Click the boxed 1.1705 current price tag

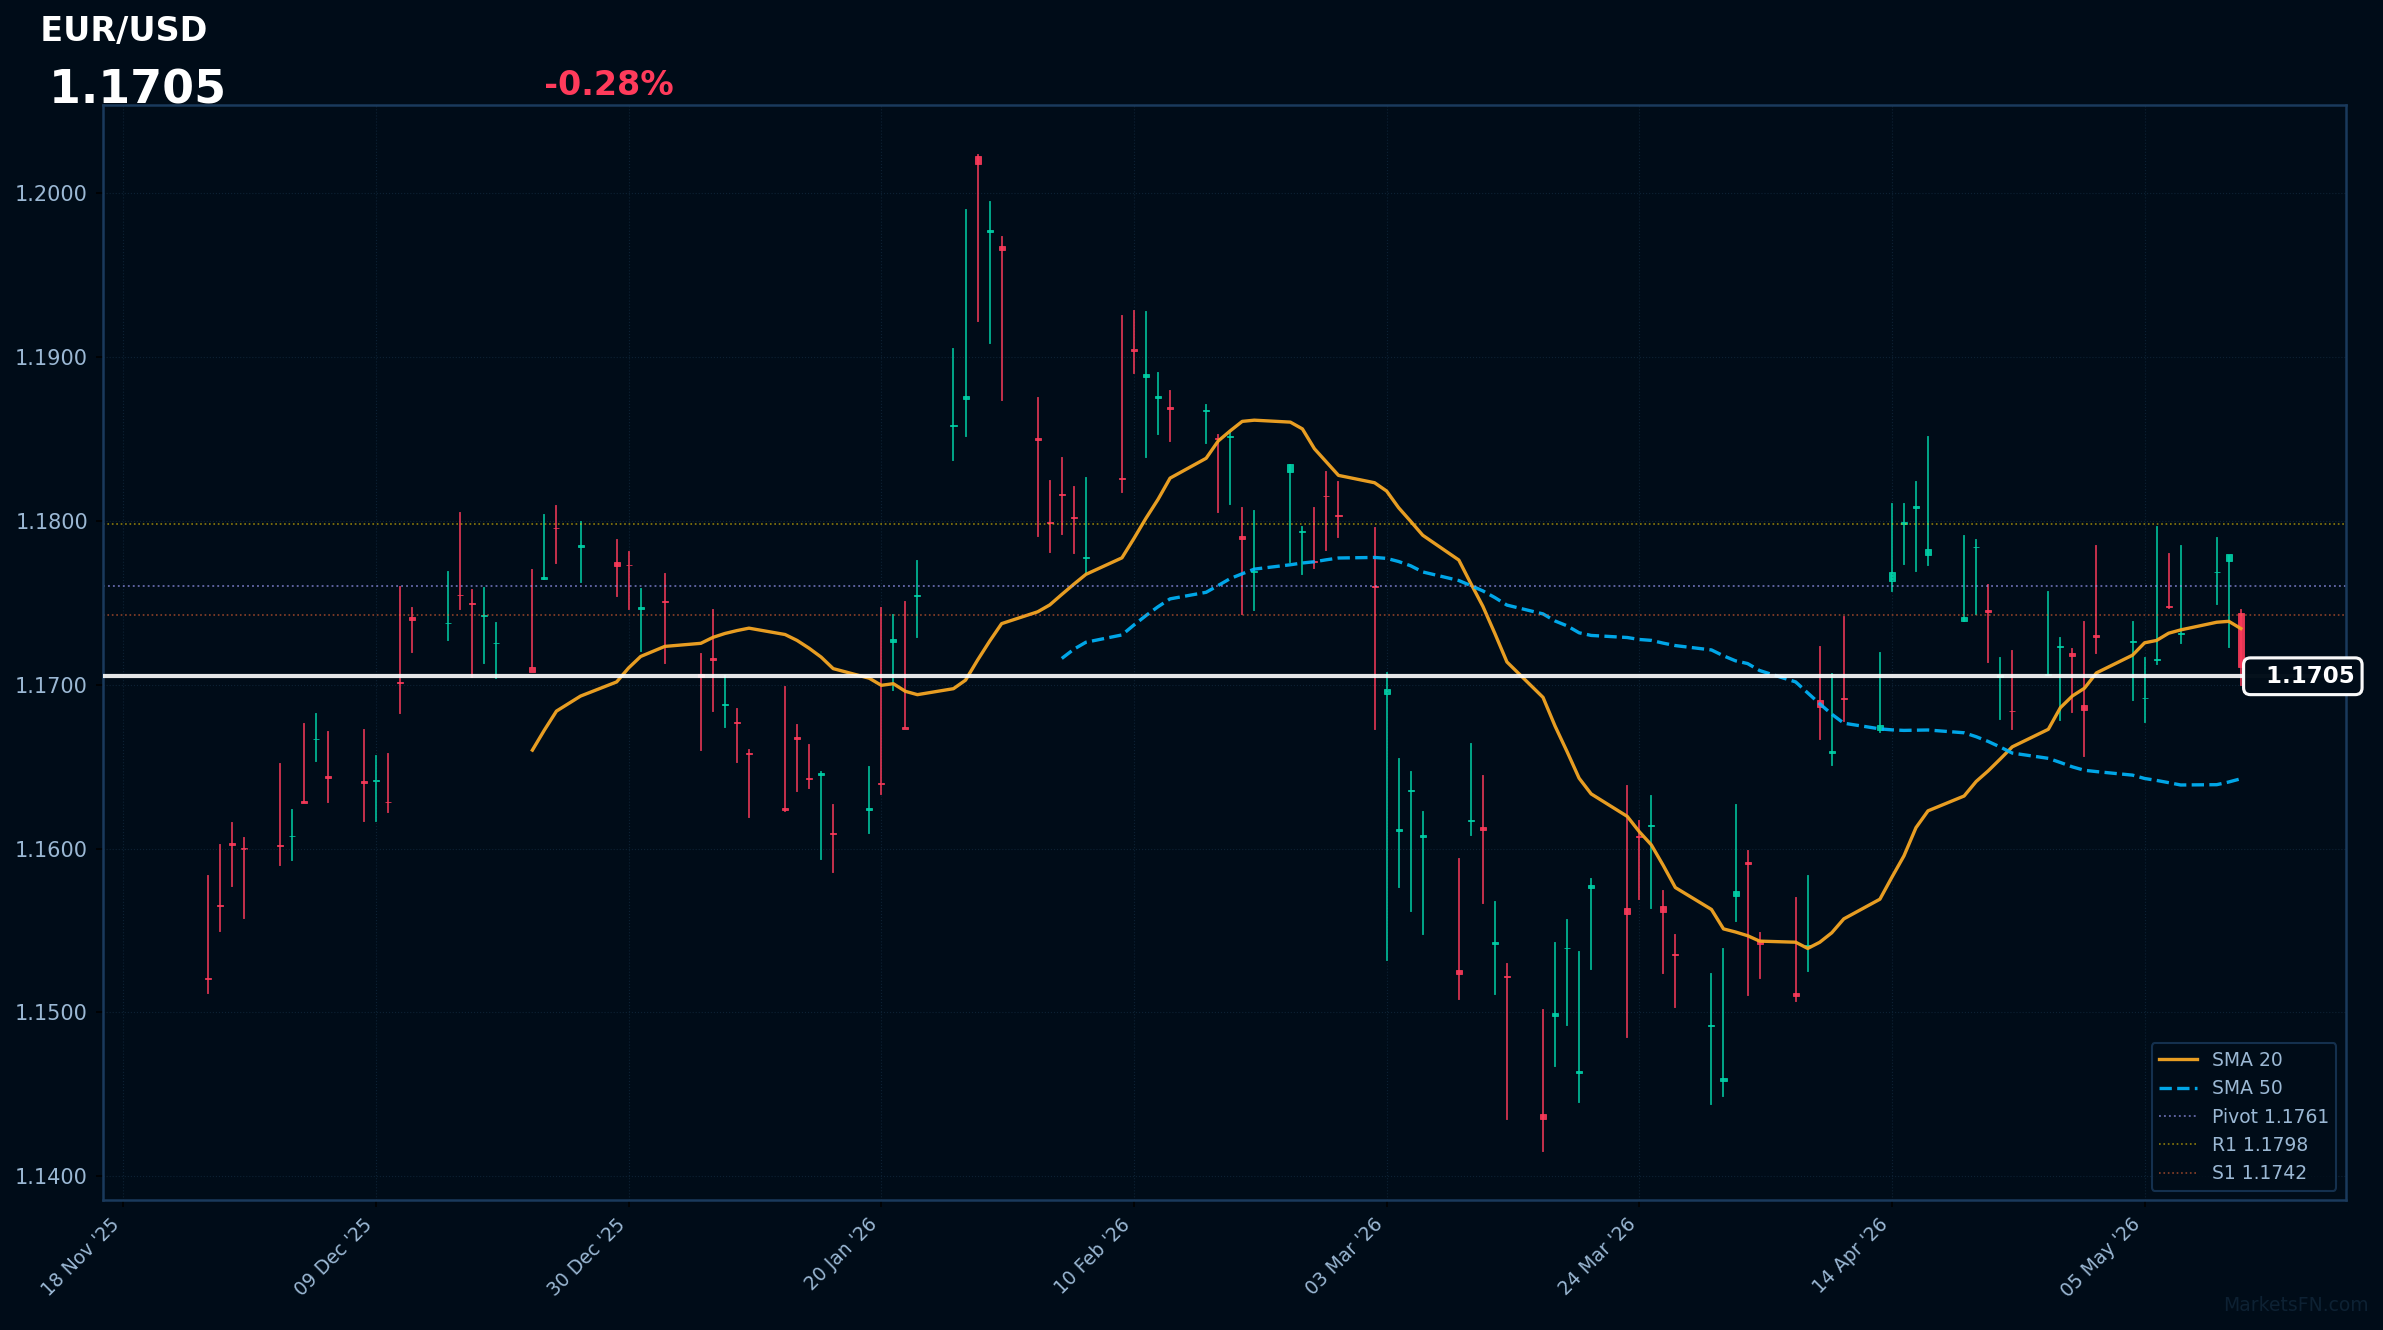[x=2303, y=676]
